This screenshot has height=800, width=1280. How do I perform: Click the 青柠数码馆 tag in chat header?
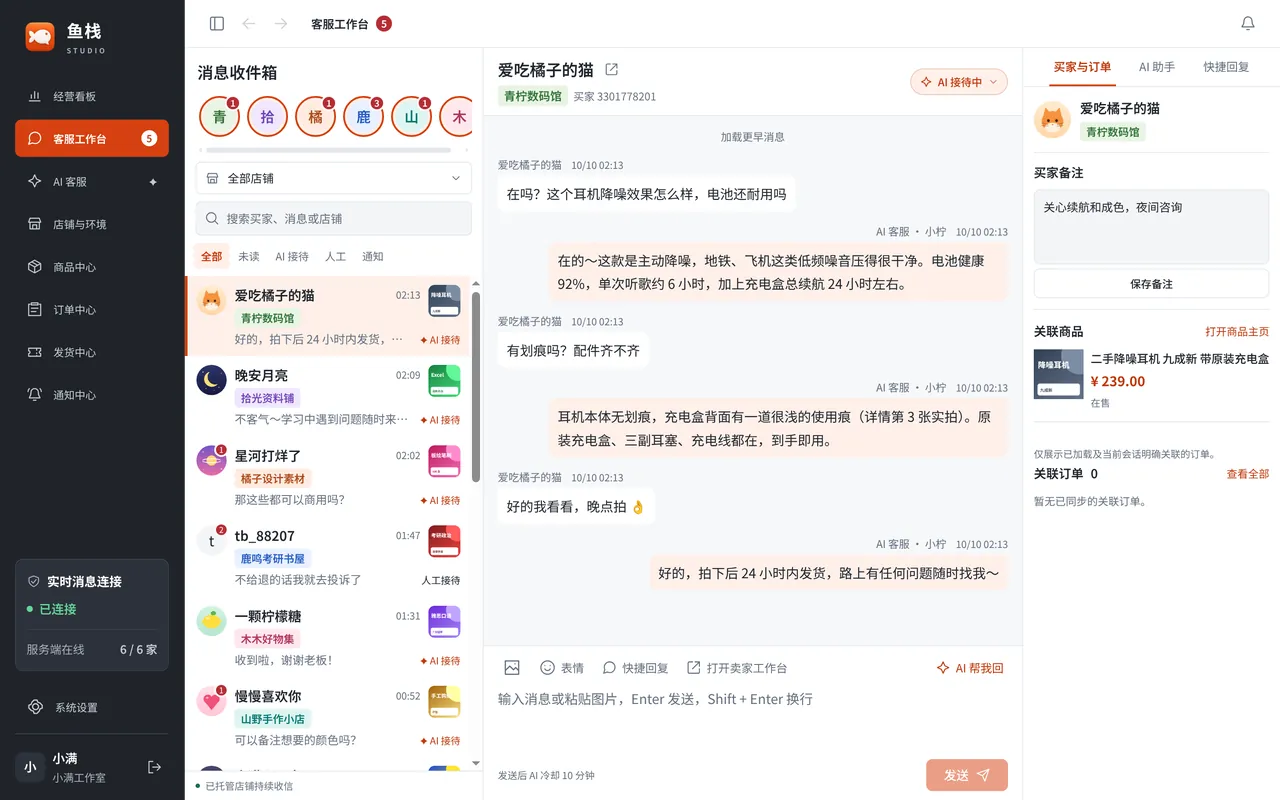[x=533, y=96]
